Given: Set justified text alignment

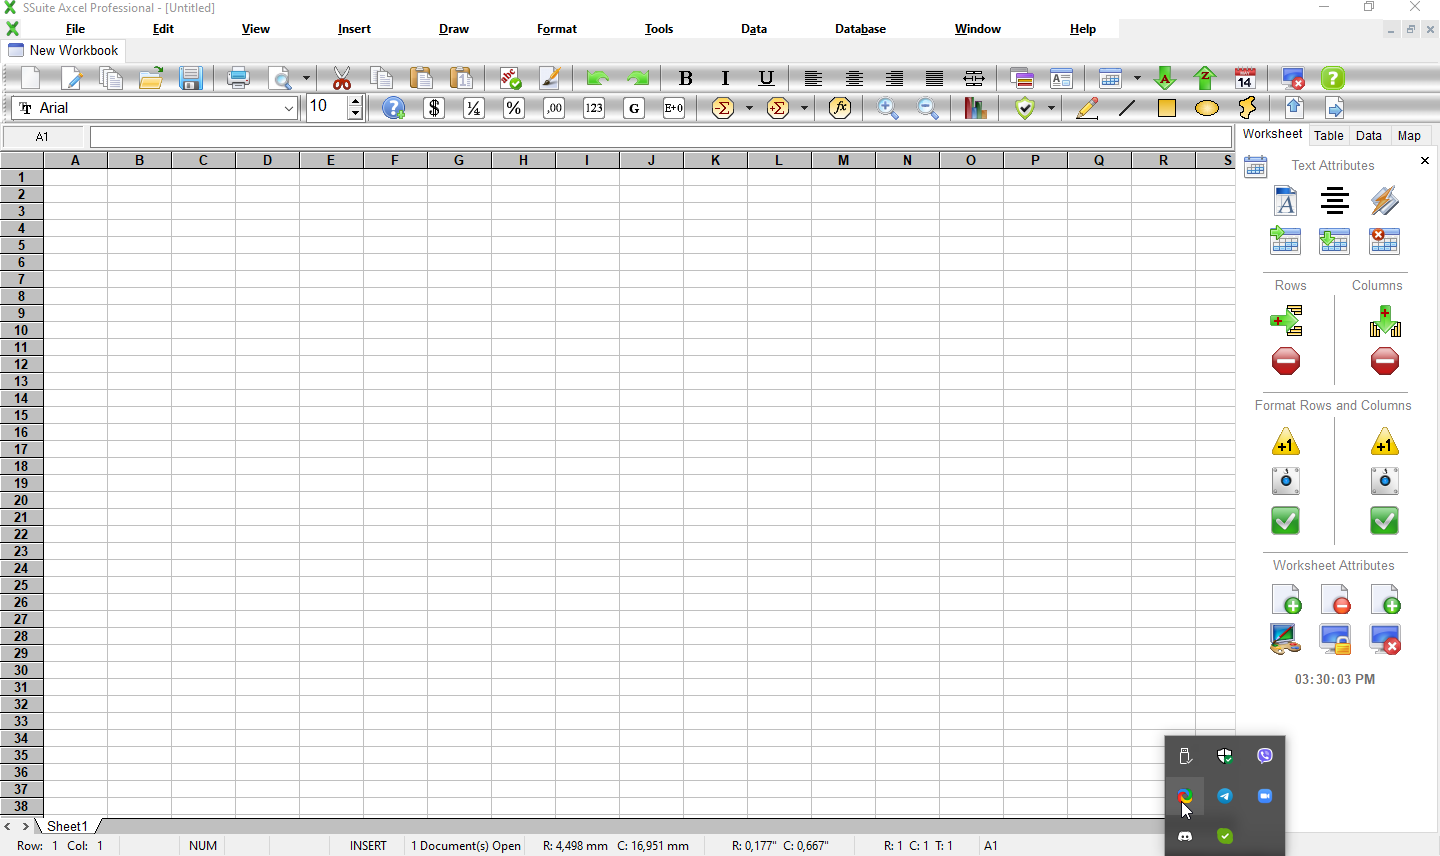Looking at the screenshot, I should coord(934,78).
